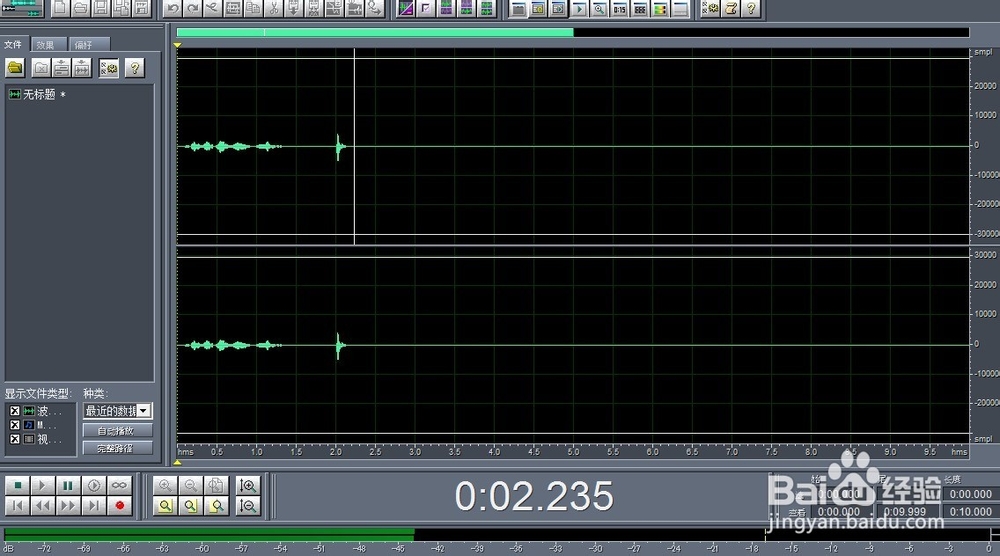Rewind with the double left arrow button

coord(43,506)
